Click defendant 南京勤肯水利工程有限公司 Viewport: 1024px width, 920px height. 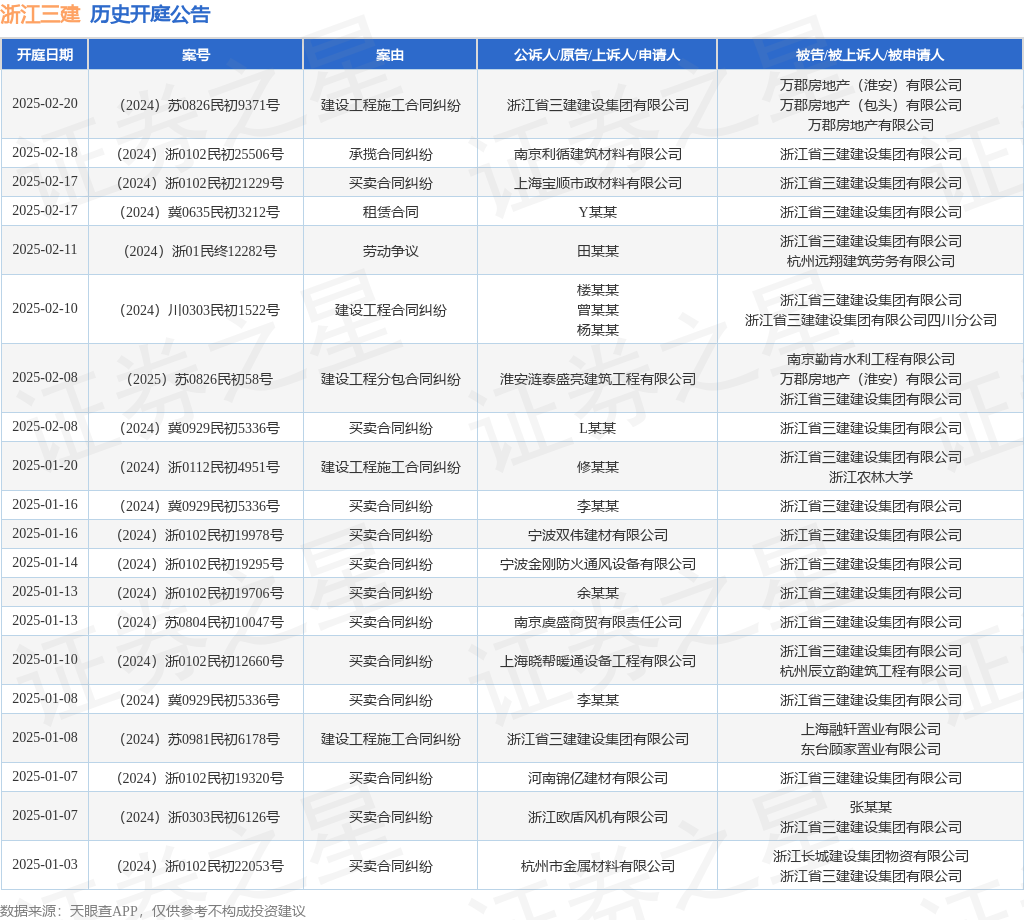[871, 359]
